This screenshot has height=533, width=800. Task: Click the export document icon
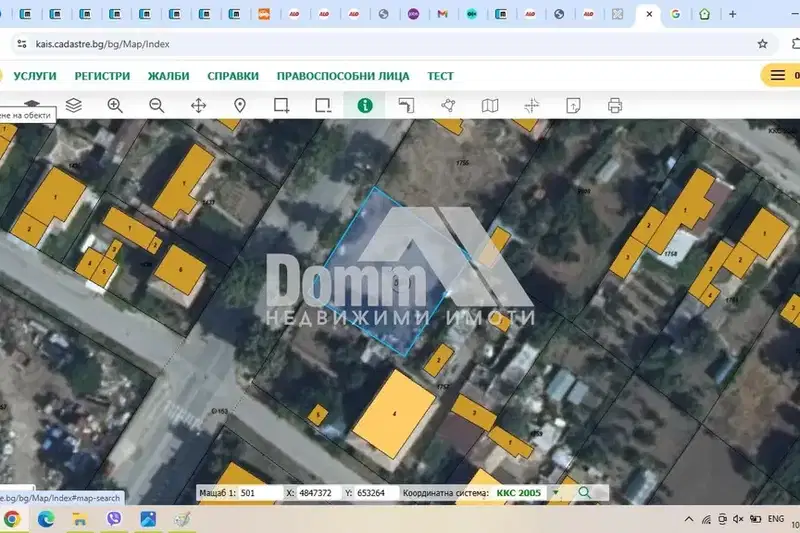[x=573, y=106]
